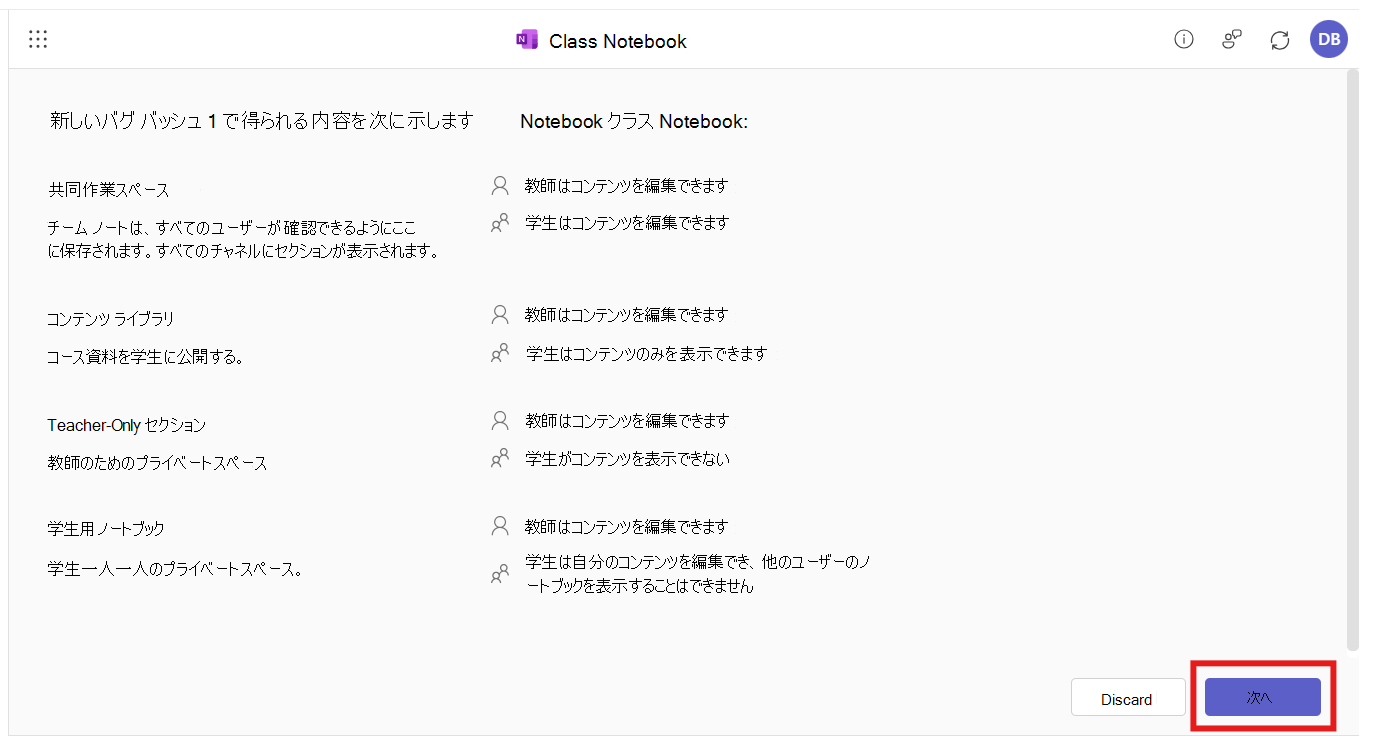This screenshot has height=744, width=1375.
Task: Select the 学生用ノートブック heading
Action: pos(106,529)
